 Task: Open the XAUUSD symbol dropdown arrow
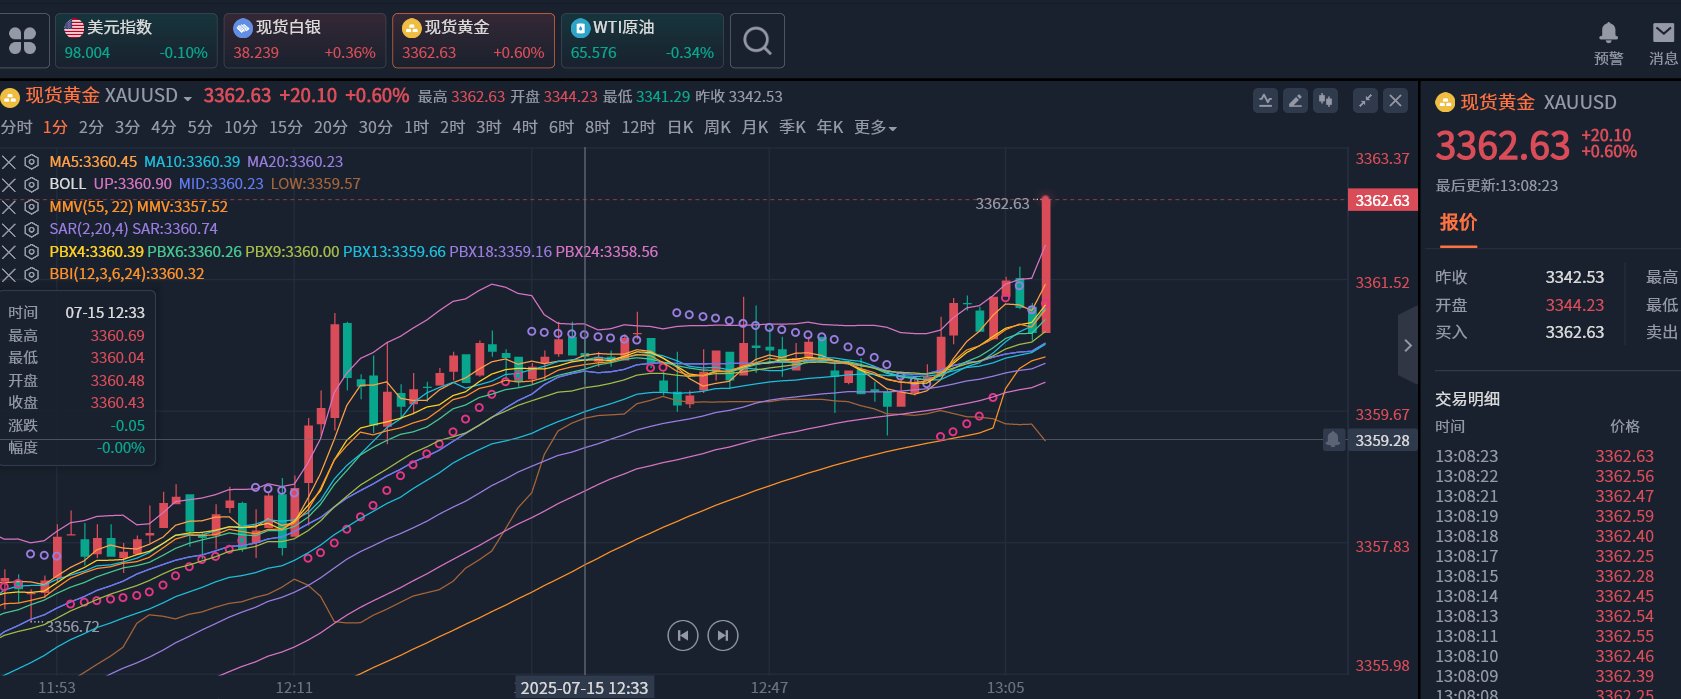point(187,98)
